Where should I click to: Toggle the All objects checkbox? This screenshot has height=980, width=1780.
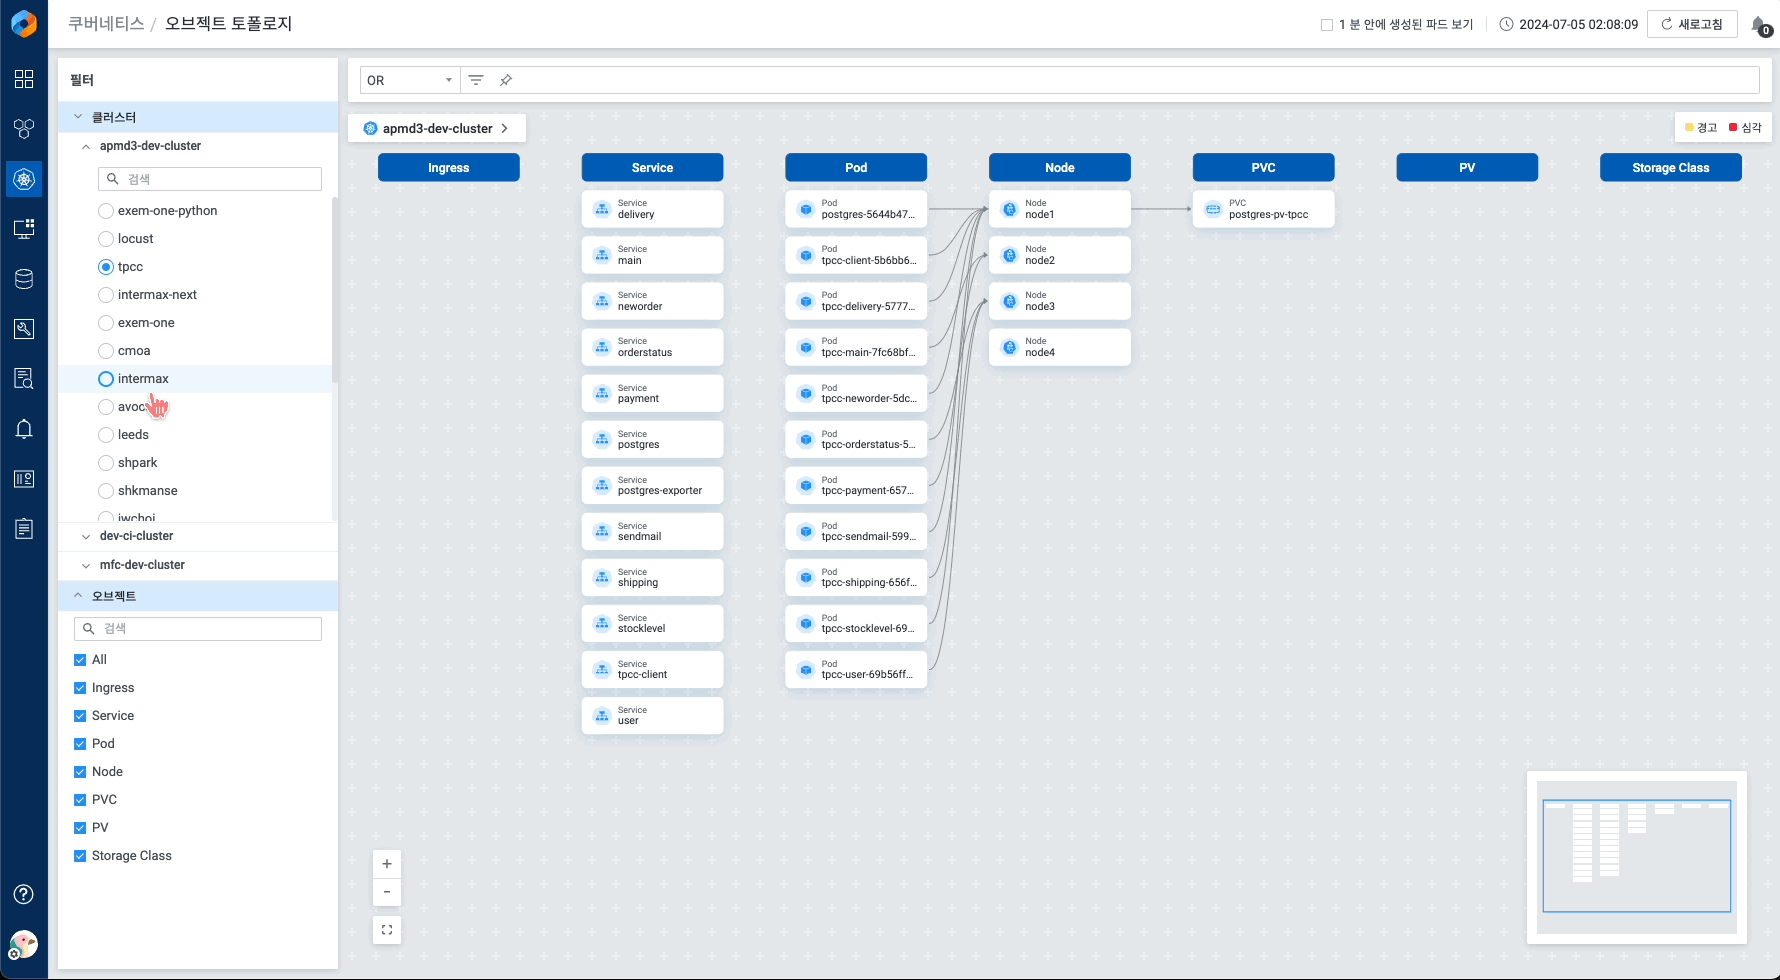[x=80, y=660]
